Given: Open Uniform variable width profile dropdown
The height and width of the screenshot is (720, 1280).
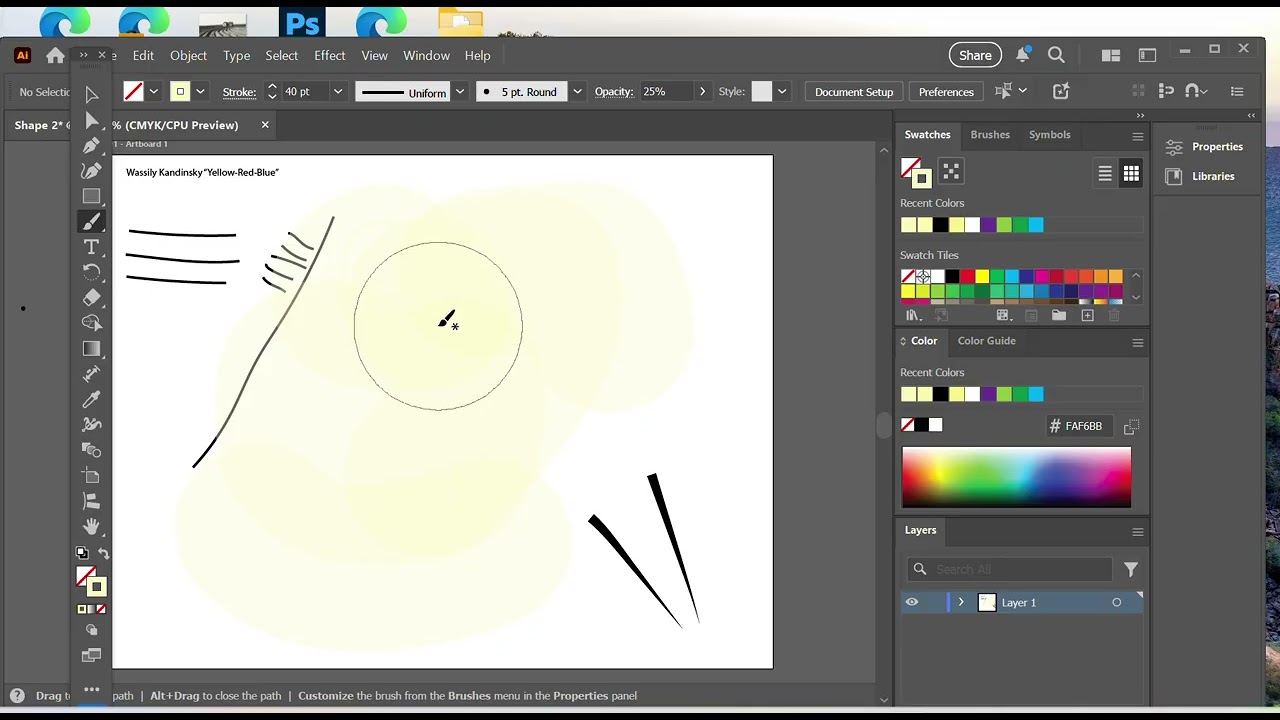Looking at the screenshot, I should [460, 92].
